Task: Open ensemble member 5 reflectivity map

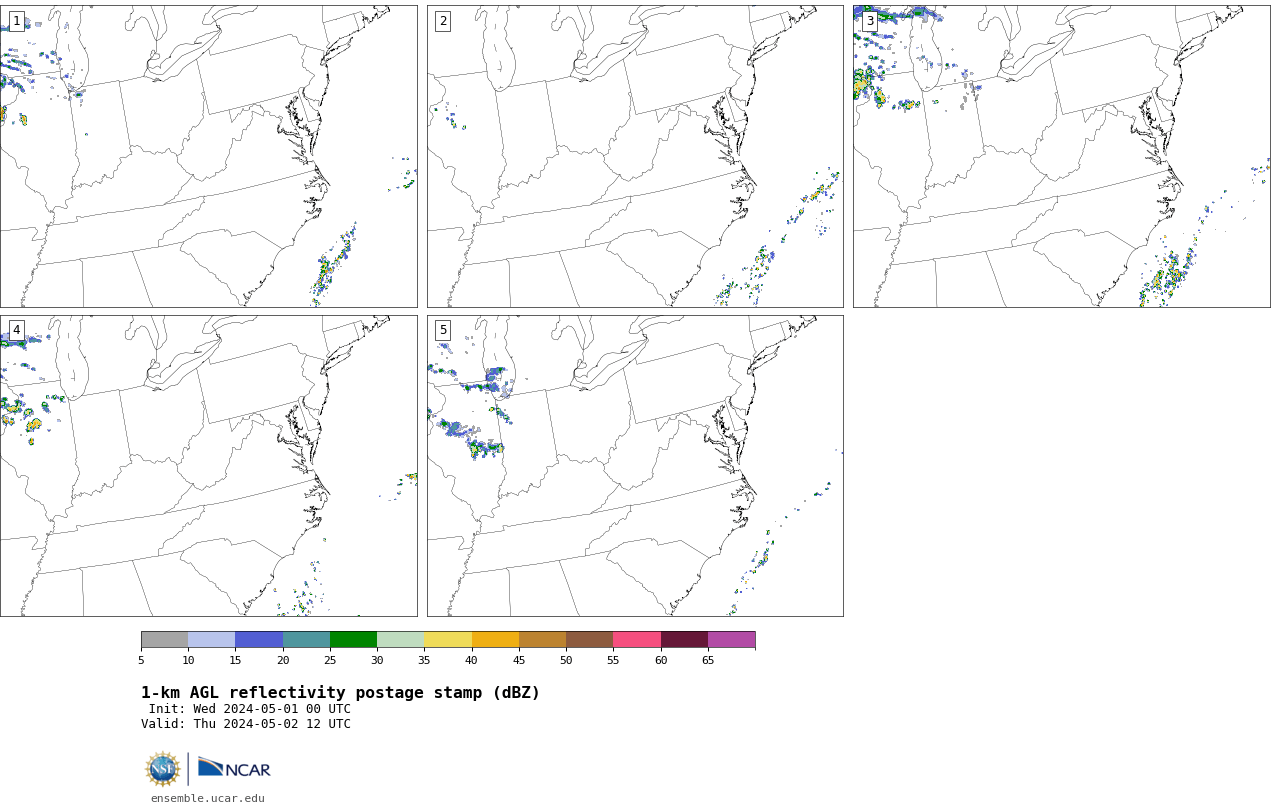Action: point(635,466)
